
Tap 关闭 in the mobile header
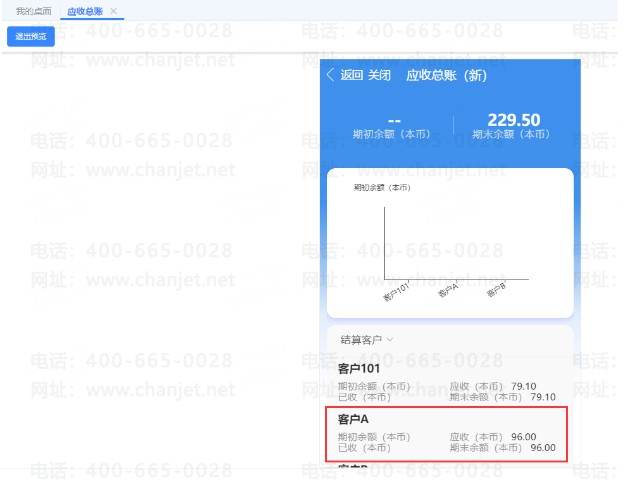tap(379, 75)
